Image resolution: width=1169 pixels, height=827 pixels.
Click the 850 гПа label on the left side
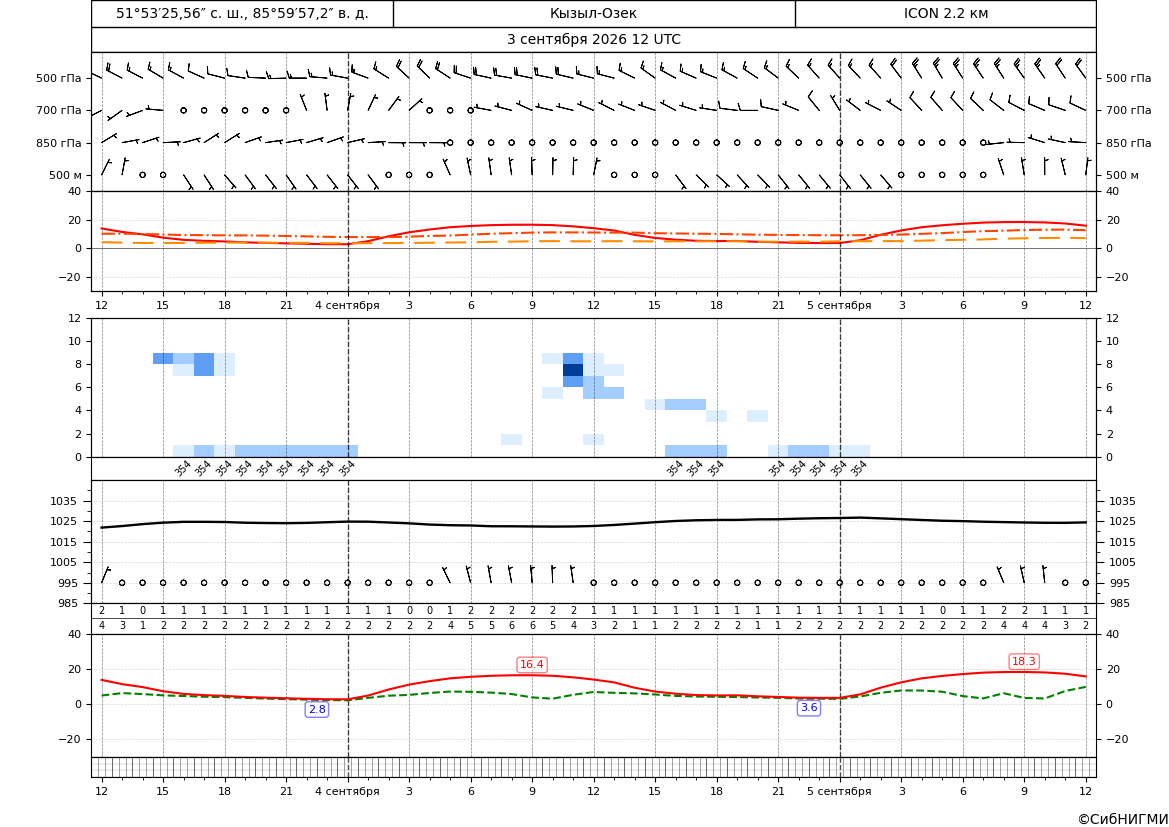pyautogui.click(x=58, y=143)
